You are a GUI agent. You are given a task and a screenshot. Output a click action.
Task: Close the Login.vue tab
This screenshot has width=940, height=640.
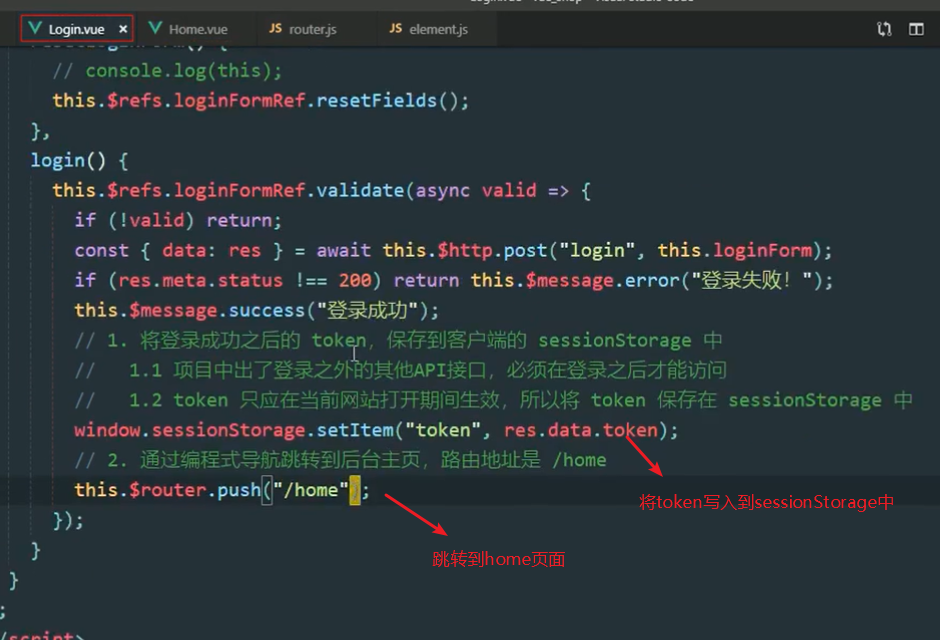pyautogui.click(x=123, y=29)
